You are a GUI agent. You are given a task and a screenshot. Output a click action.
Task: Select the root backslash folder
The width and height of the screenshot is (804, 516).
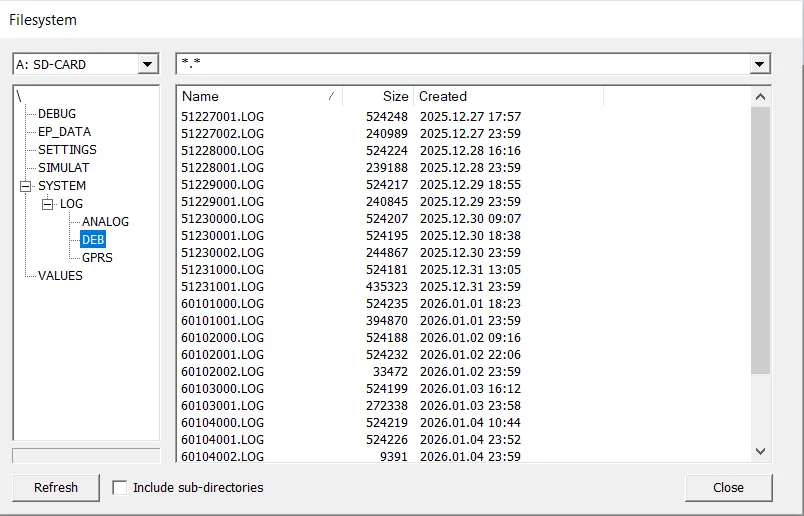pyautogui.click(x=19, y=96)
